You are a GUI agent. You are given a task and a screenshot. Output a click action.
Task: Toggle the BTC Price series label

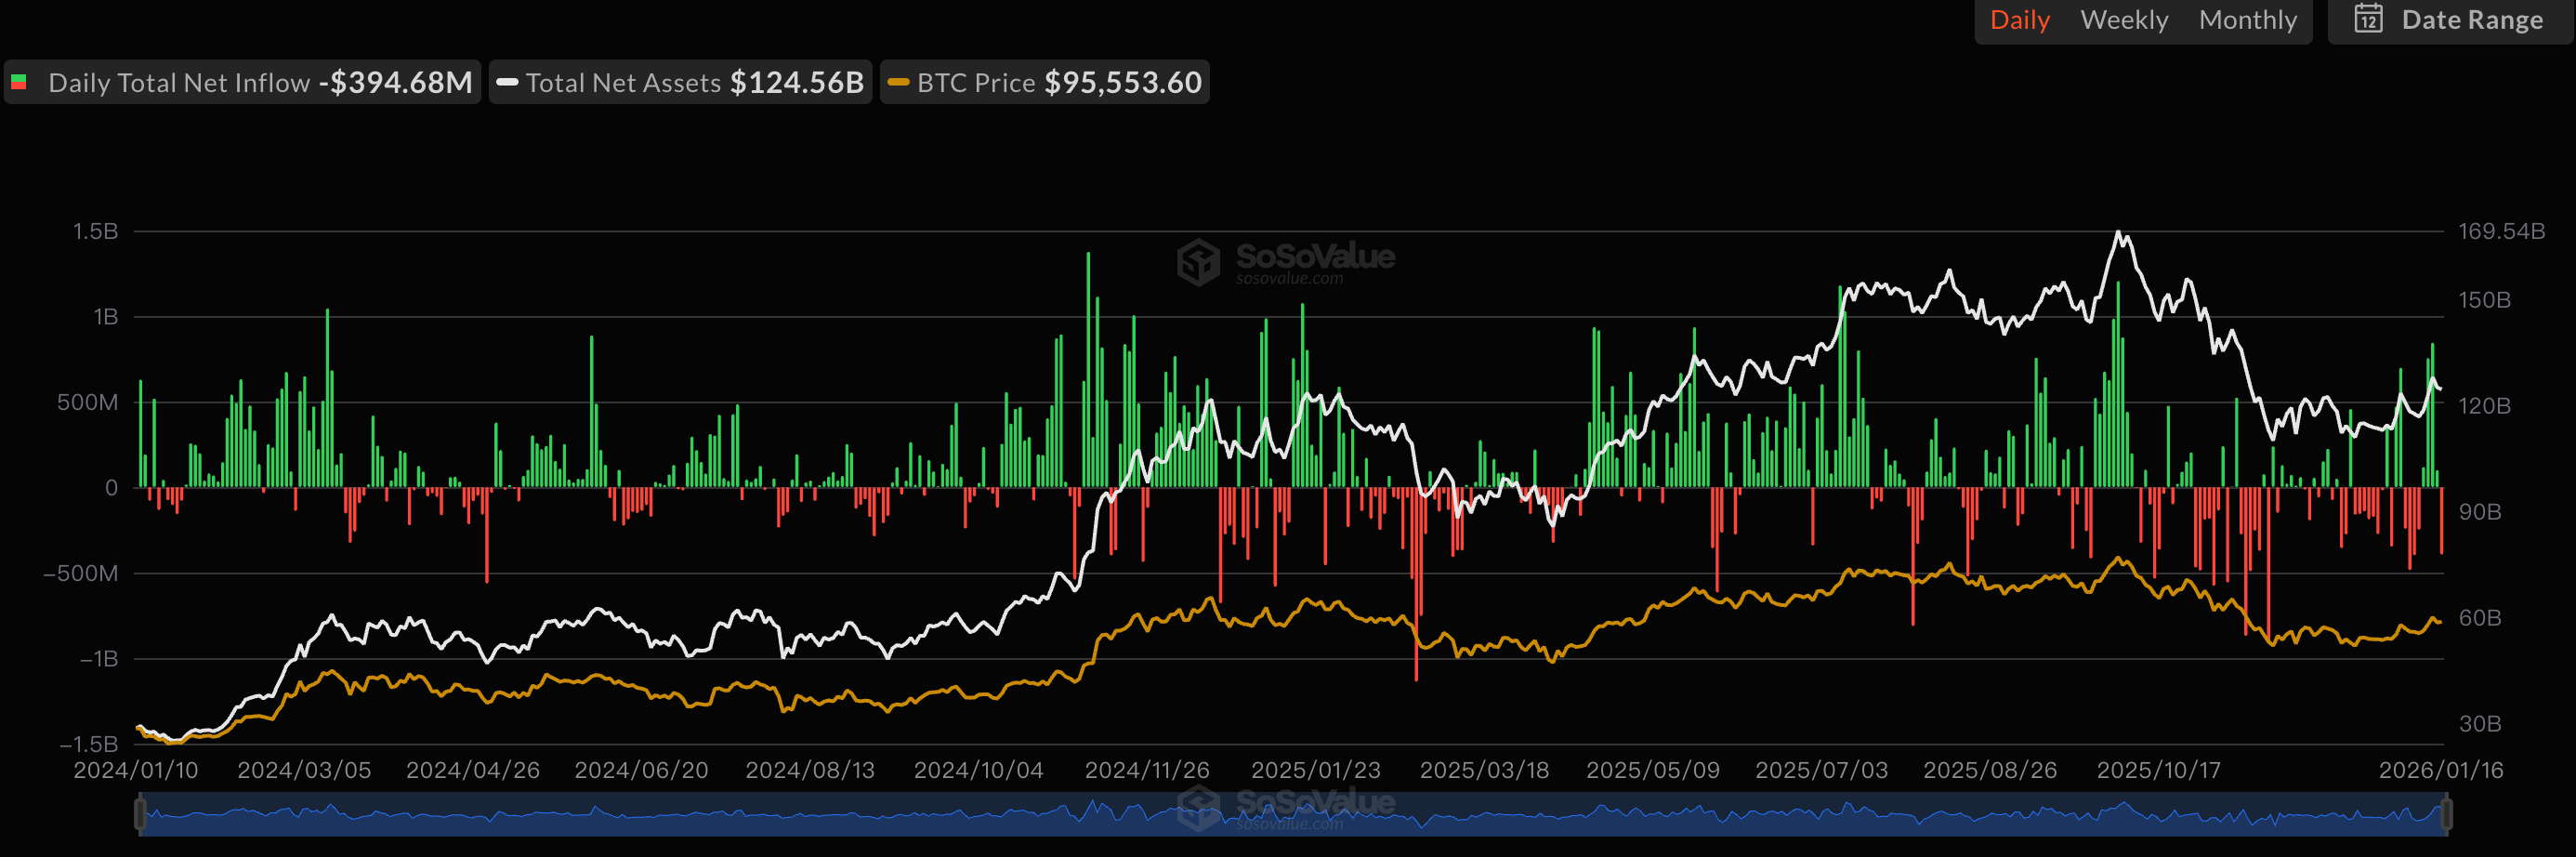pyautogui.click(x=976, y=83)
